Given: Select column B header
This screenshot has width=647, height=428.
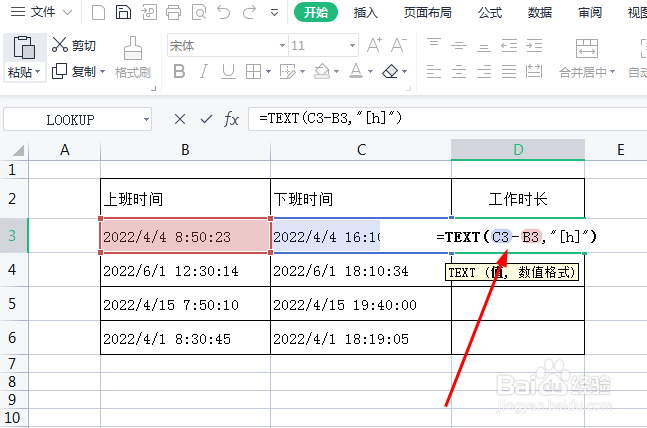Looking at the screenshot, I should point(185,150).
